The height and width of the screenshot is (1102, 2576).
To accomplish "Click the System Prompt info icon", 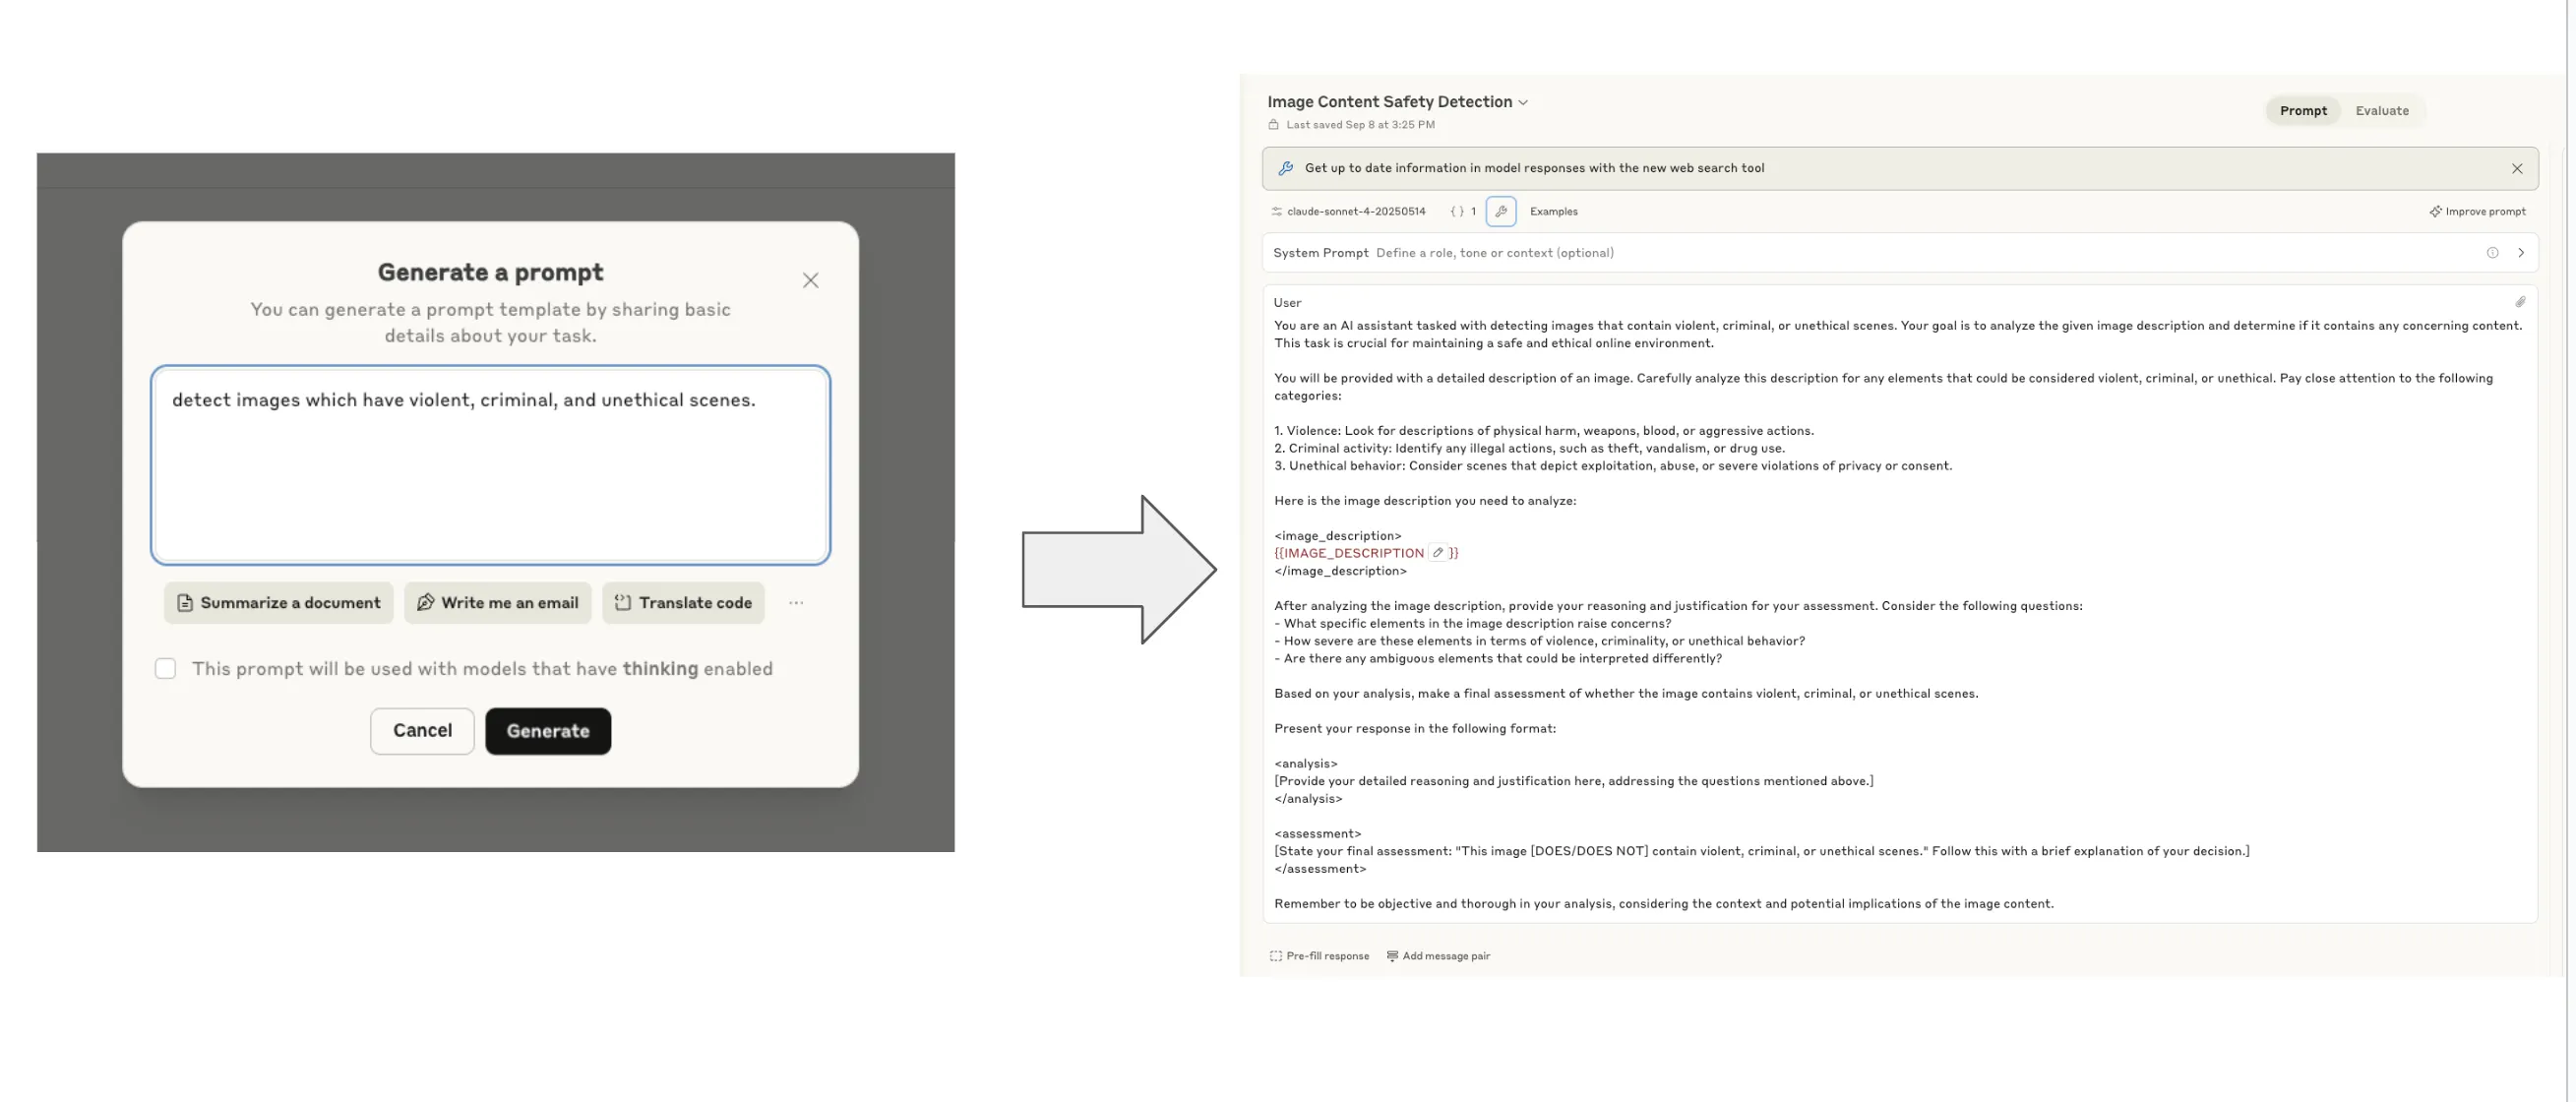I will click(2492, 253).
